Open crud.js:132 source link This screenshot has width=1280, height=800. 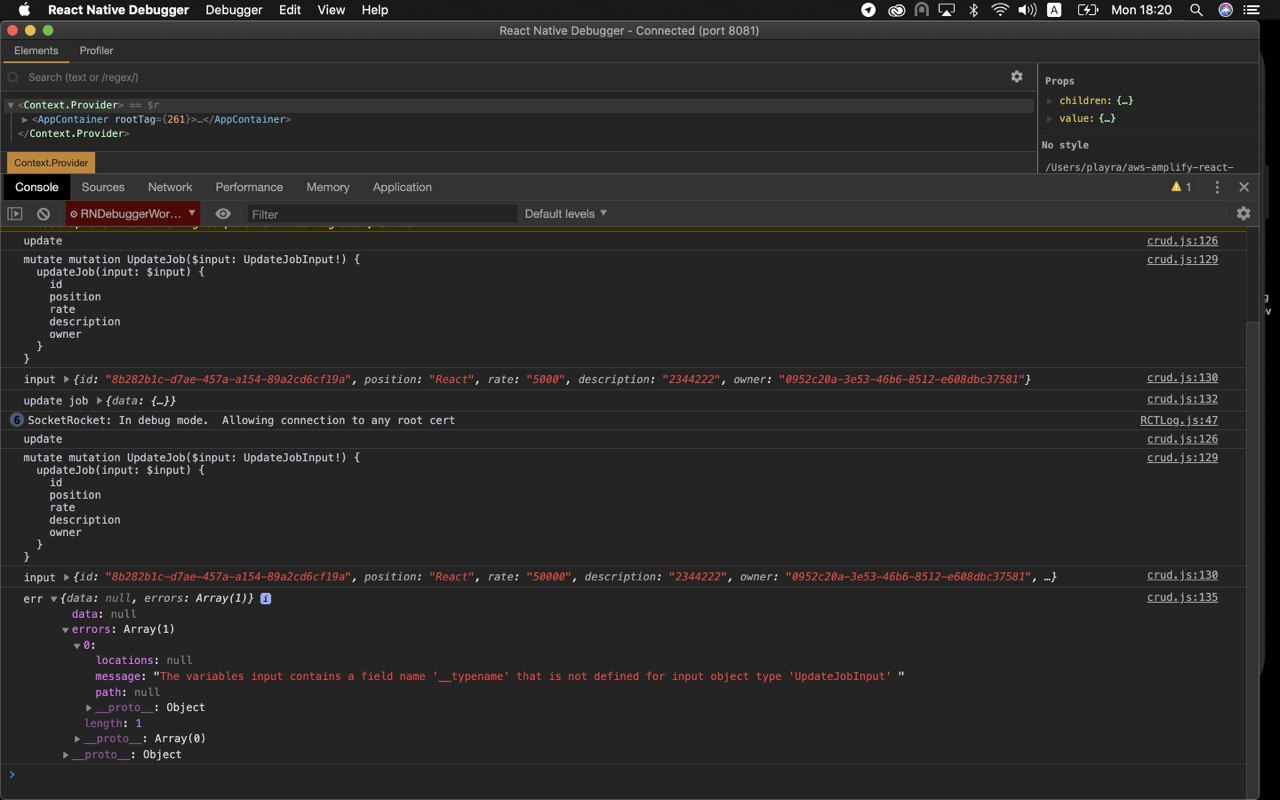coord(1182,399)
